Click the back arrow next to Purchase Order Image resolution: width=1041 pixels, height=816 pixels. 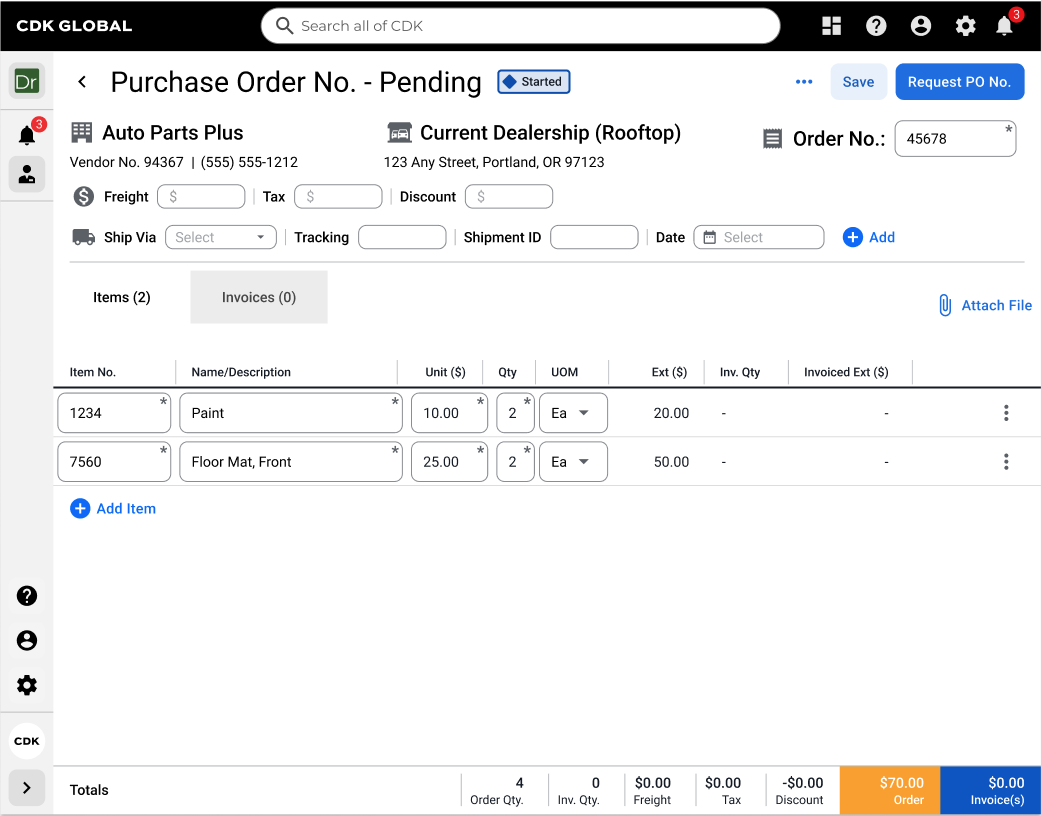coord(82,82)
